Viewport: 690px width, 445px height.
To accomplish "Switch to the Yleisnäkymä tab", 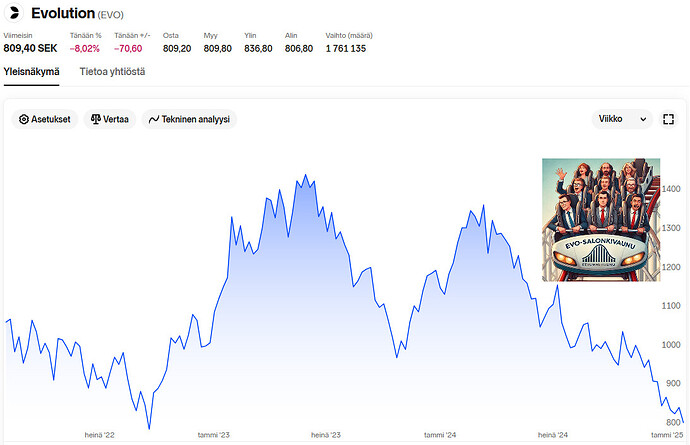I will tap(32, 72).
